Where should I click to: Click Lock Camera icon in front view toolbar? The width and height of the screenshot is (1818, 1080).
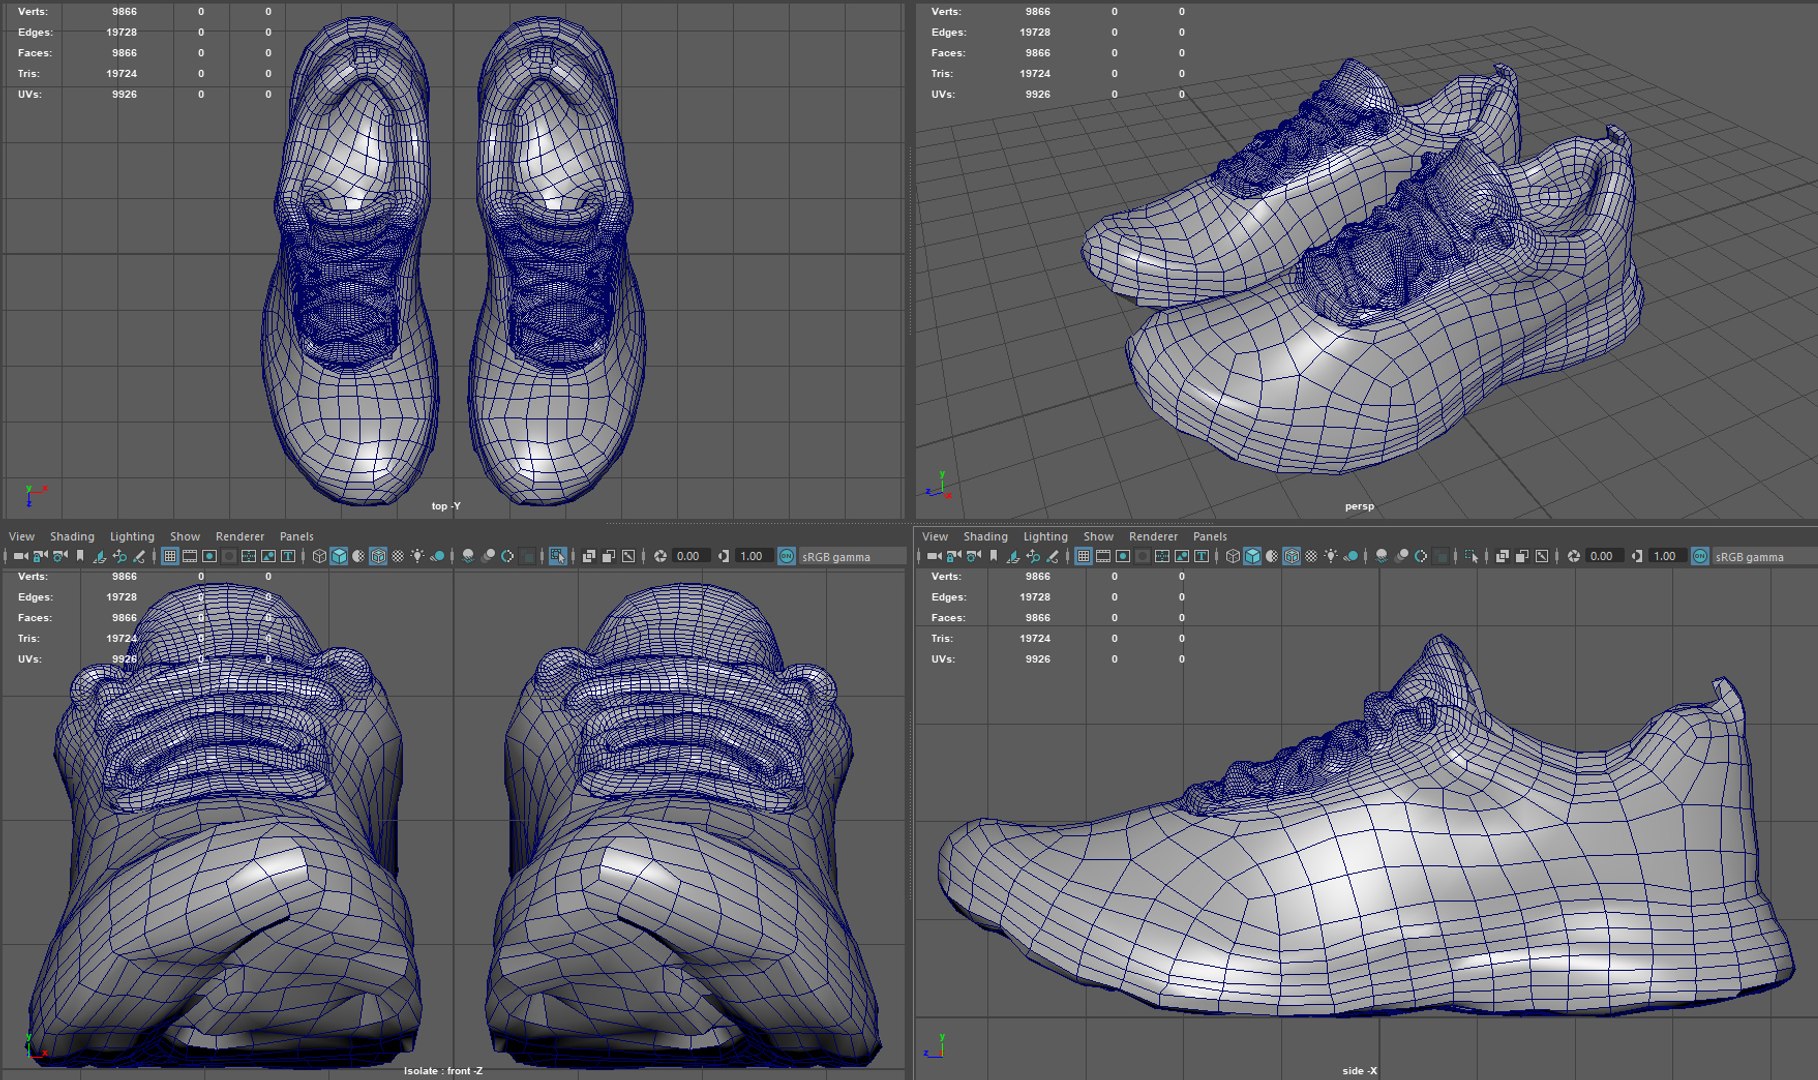(x=40, y=556)
